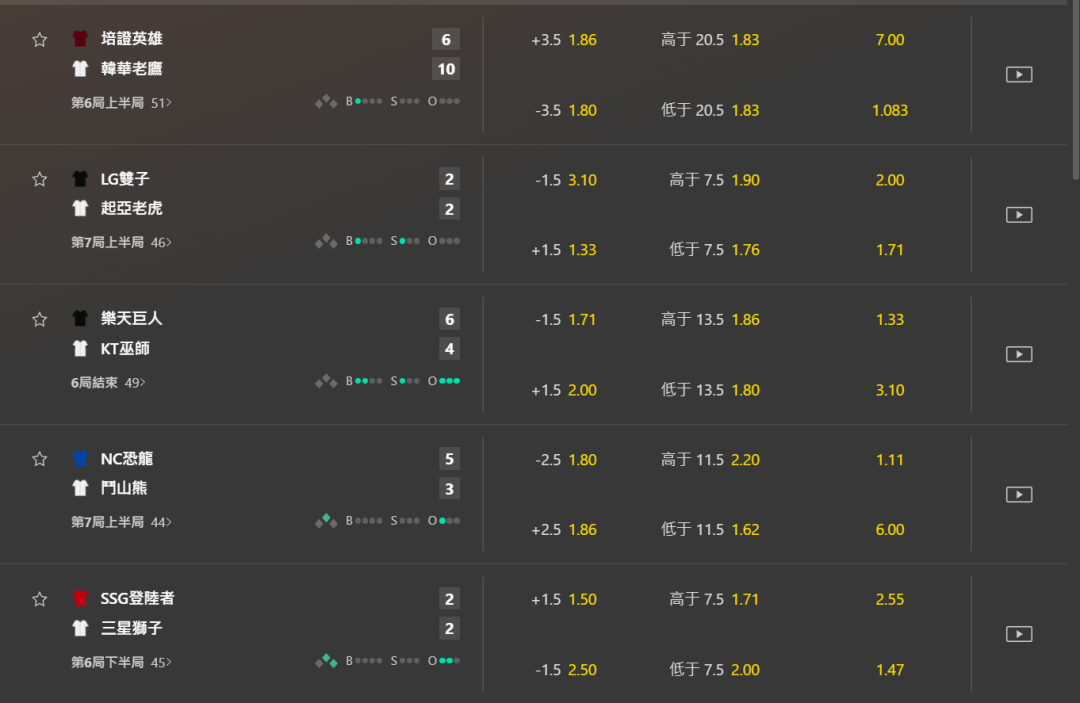This screenshot has height=703, width=1080.
Task: Watch live stream of 樂天巨人 match
Action: 1019,354
